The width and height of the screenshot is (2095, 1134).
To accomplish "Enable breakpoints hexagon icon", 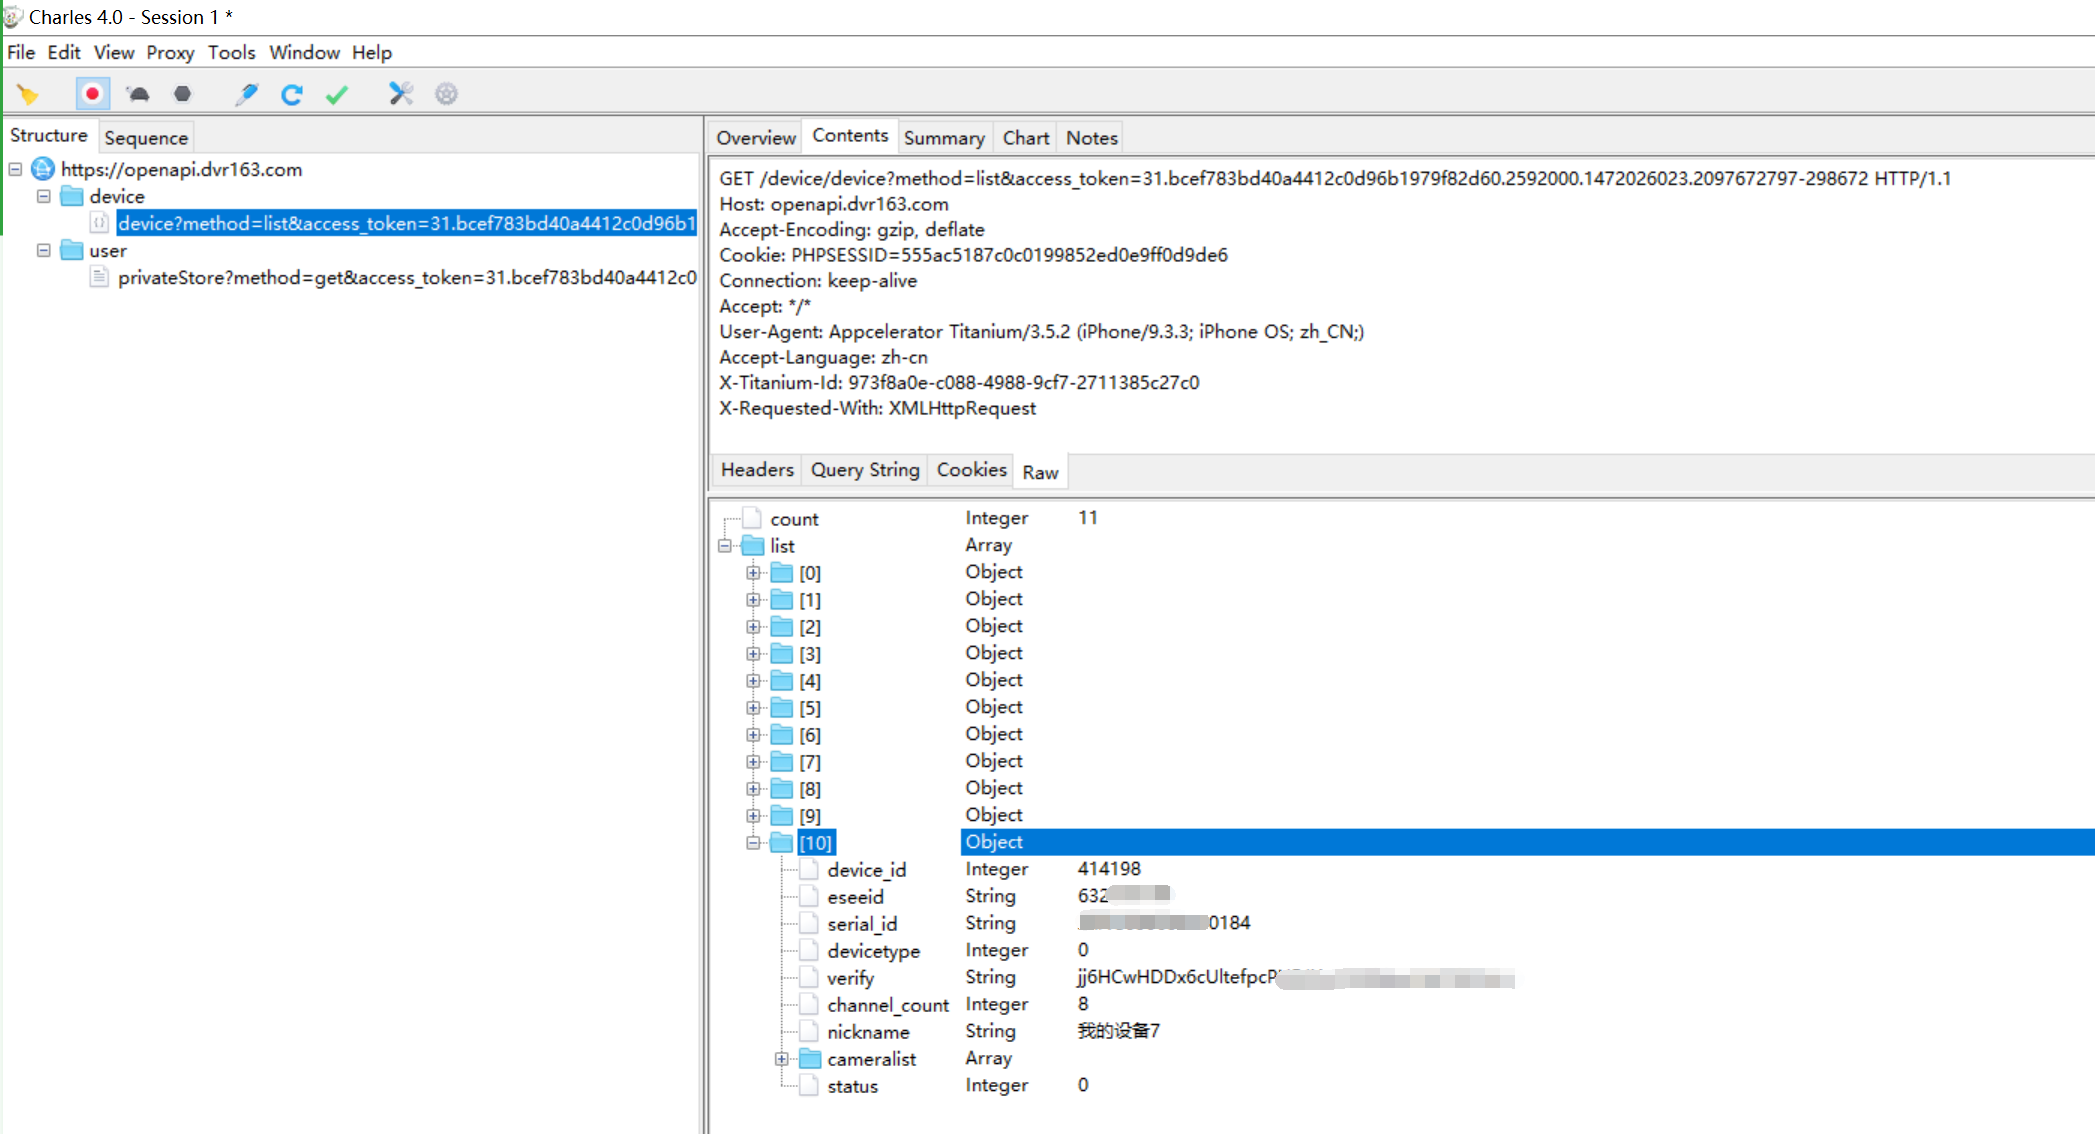I will 182,94.
